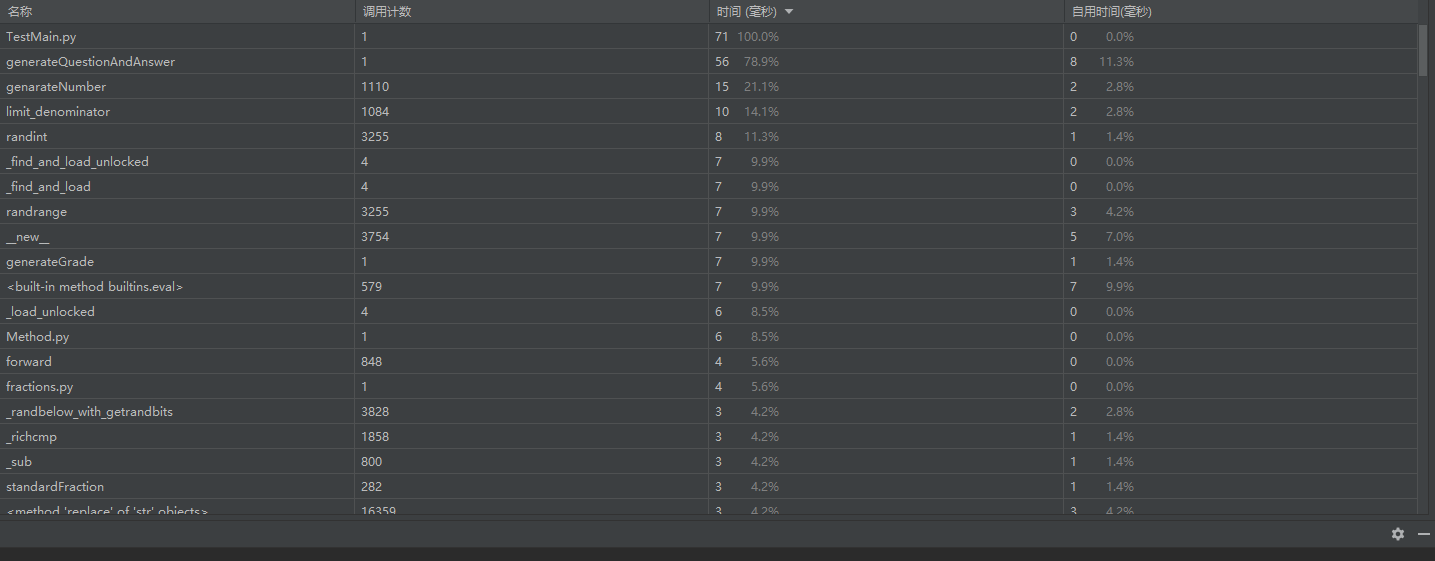The image size is (1435, 561).
Task: Select the limit_denominator row
Action: [x=708, y=111]
